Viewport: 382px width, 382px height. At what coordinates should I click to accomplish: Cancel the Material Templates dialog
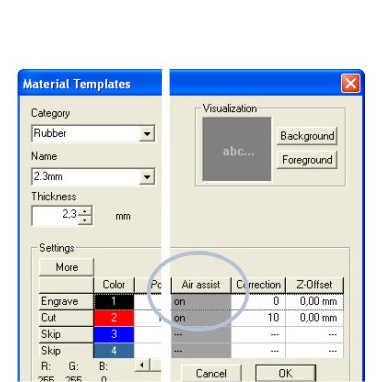211,373
